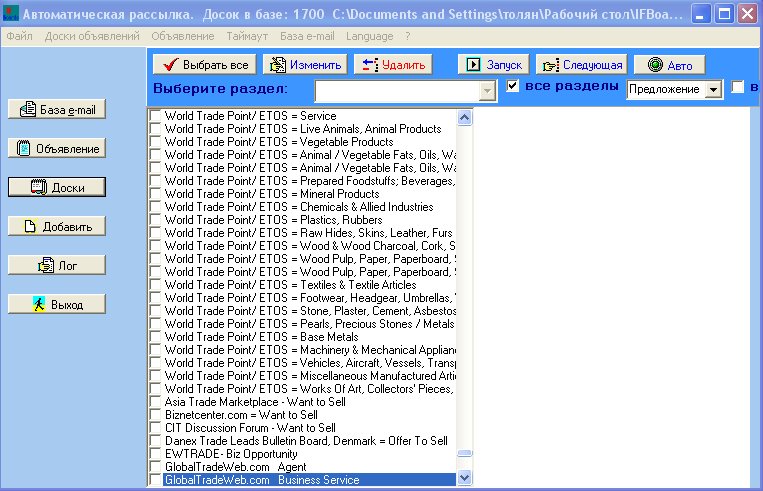Viewport: 763px width, 491px height.
Task: Select Danex Trade Leads Bulletin Board row
Action: coord(309,441)
